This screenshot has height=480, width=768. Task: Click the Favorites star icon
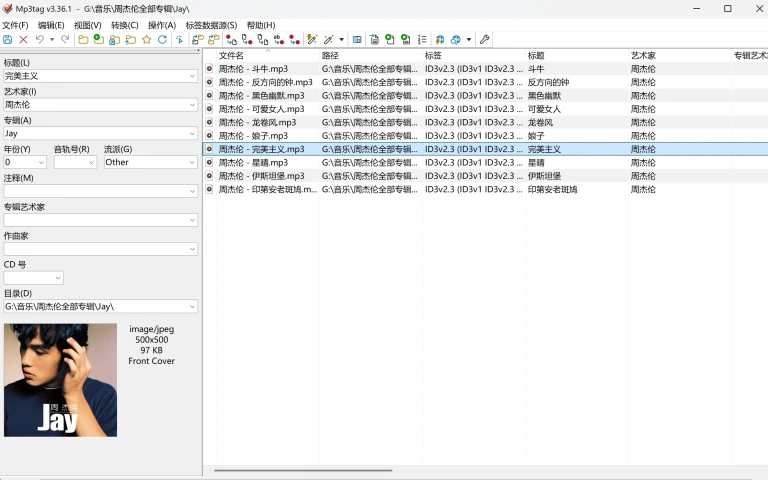coord(146,40)
